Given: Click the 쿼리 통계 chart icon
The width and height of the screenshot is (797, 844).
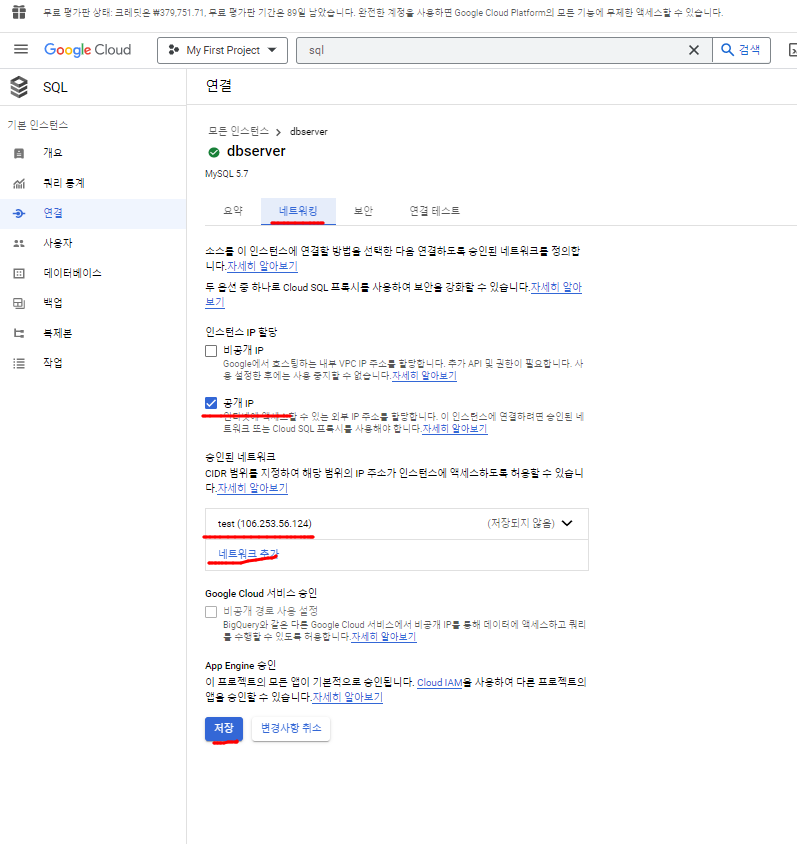Looking at the screenshot, I should coord(19,184).
